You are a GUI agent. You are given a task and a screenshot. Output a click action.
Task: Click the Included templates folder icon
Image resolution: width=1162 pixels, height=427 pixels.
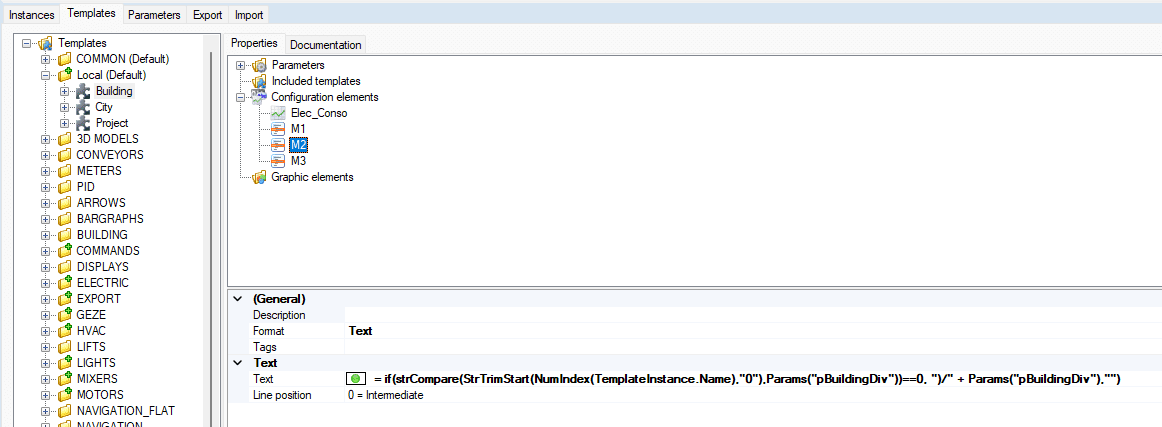(260, 81)
